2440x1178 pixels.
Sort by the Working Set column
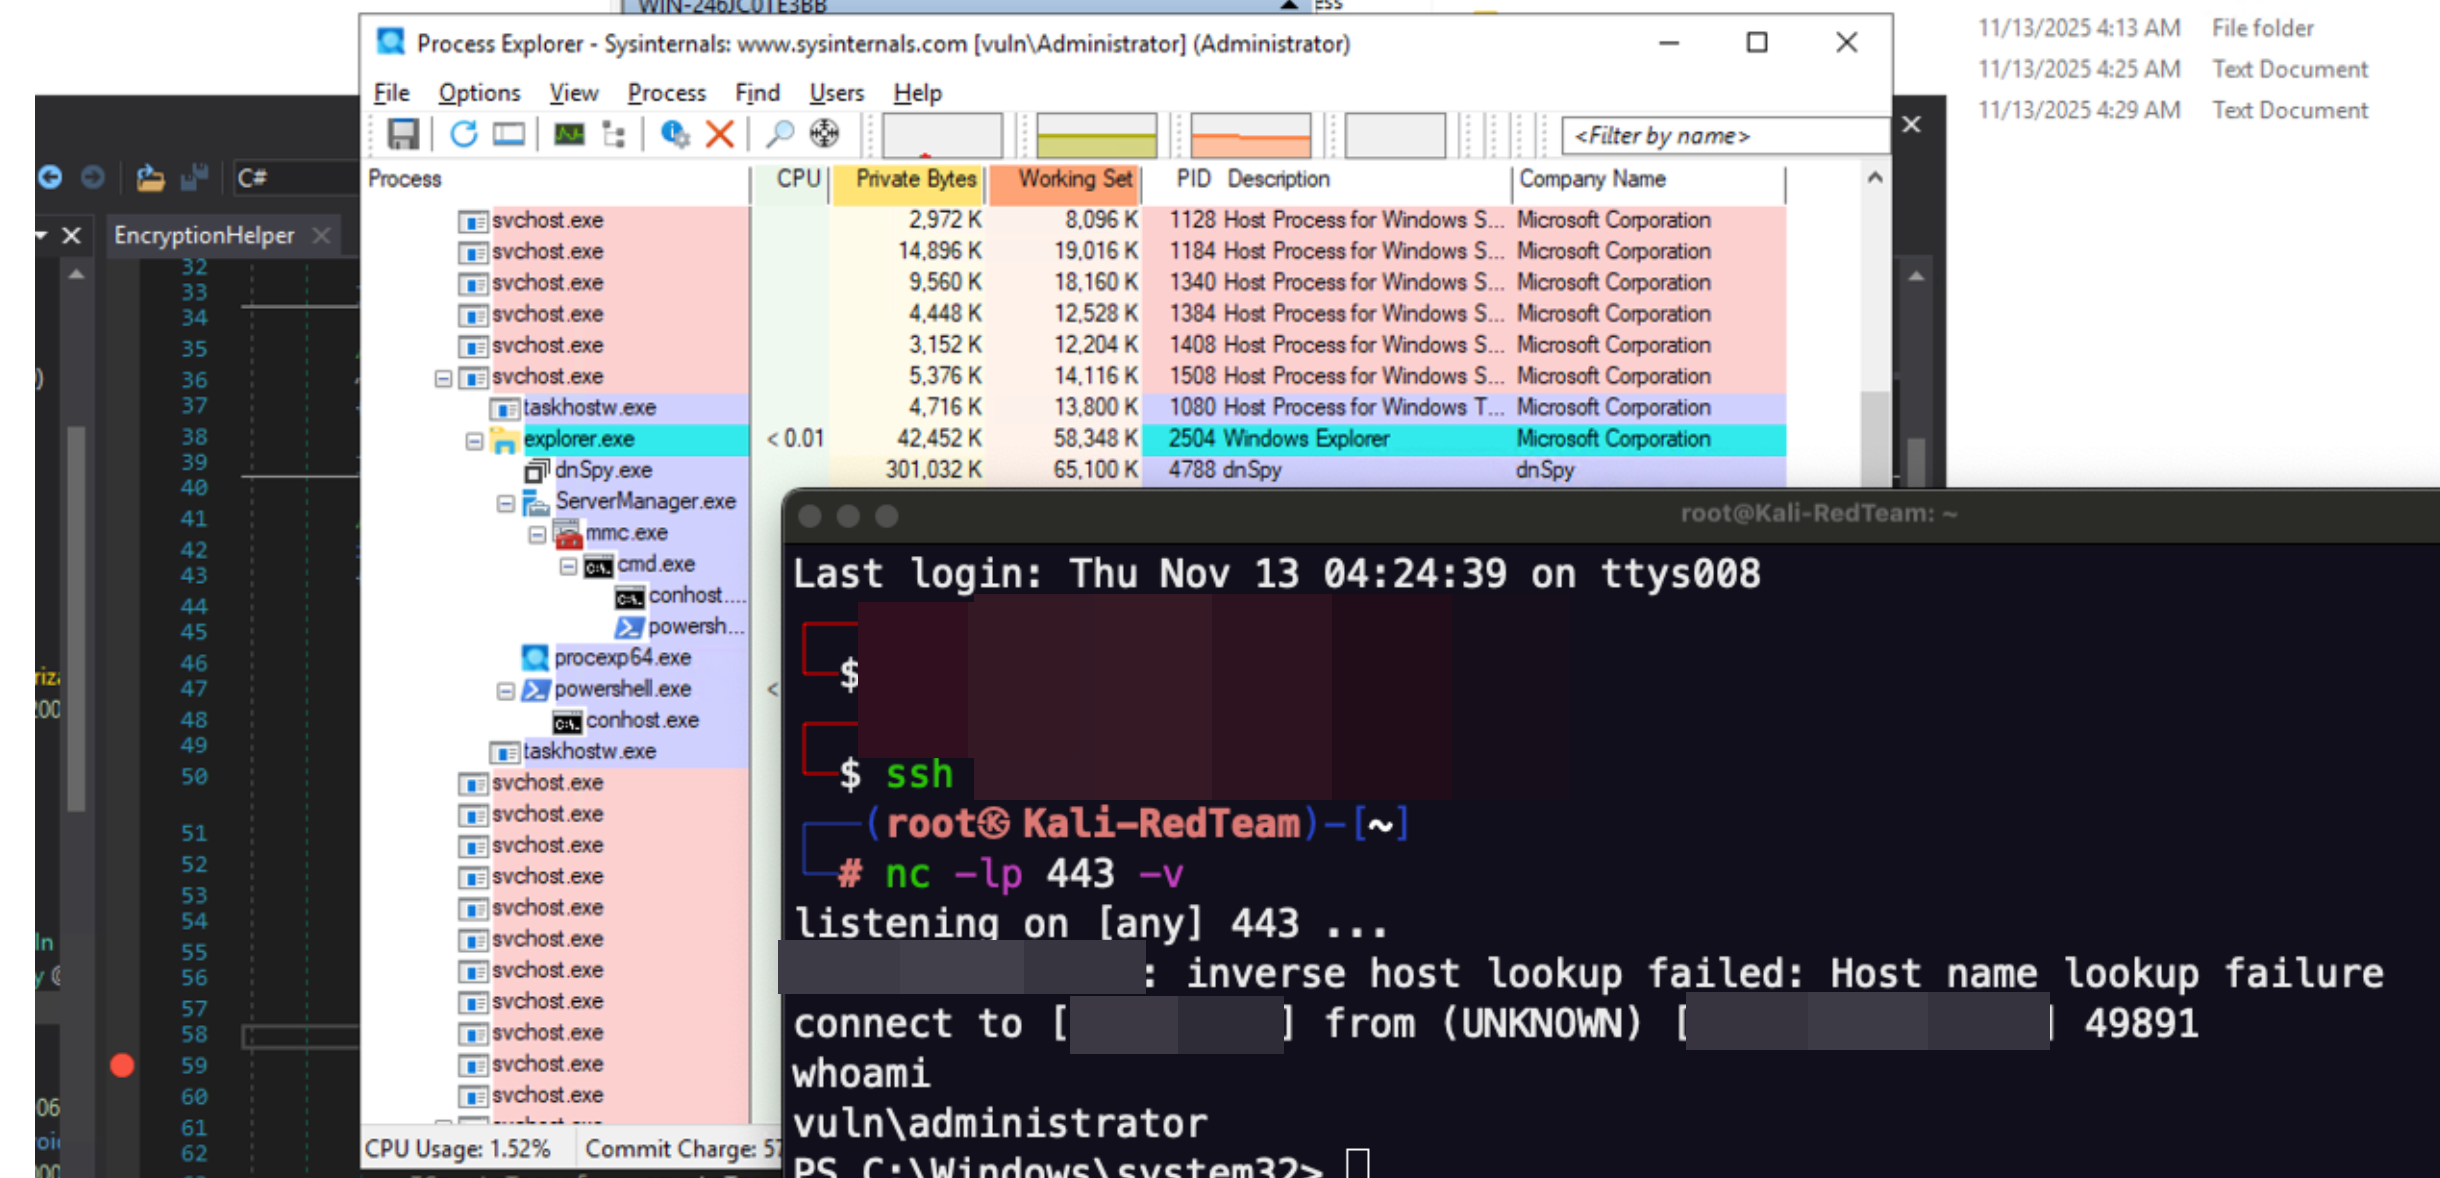pos(1066,180)
